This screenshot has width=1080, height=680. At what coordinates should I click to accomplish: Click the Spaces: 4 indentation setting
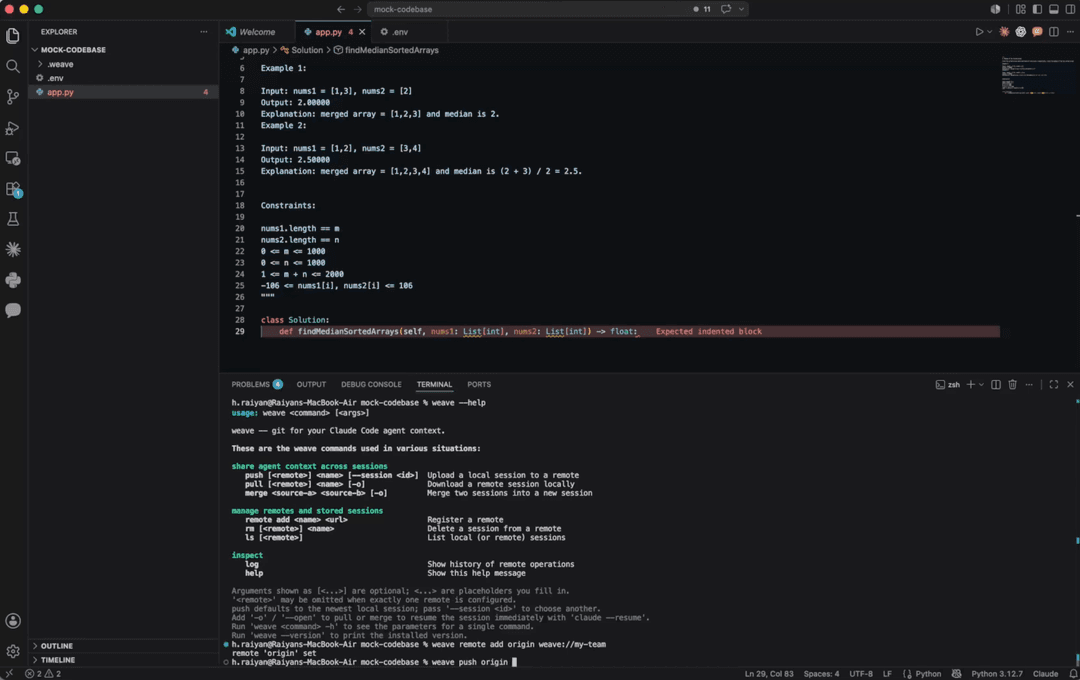pos(821,674)
